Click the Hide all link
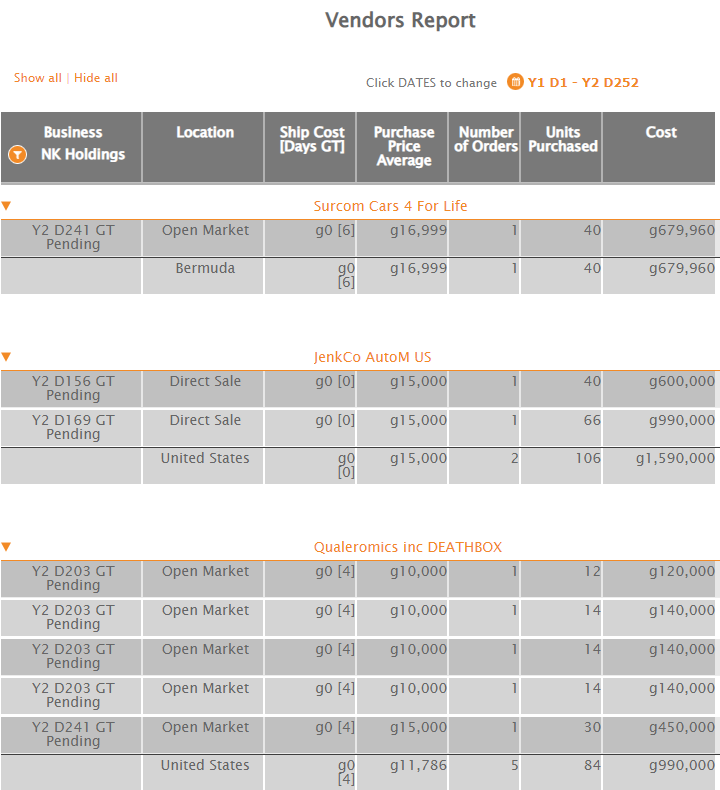720x790 pixels. (x=96, y=78)
